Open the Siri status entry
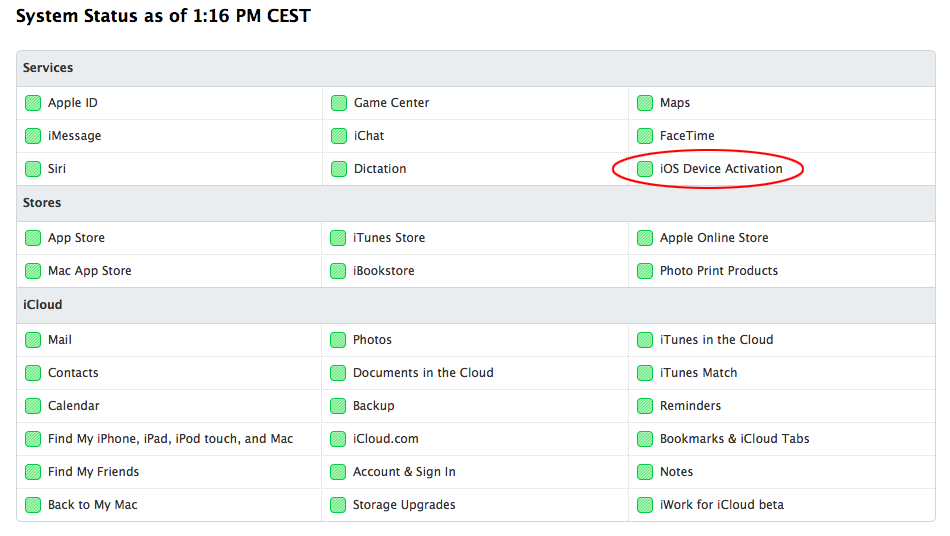Image resolution: width=950 pixels, height=536 pixels. click(x=57, y=169)
